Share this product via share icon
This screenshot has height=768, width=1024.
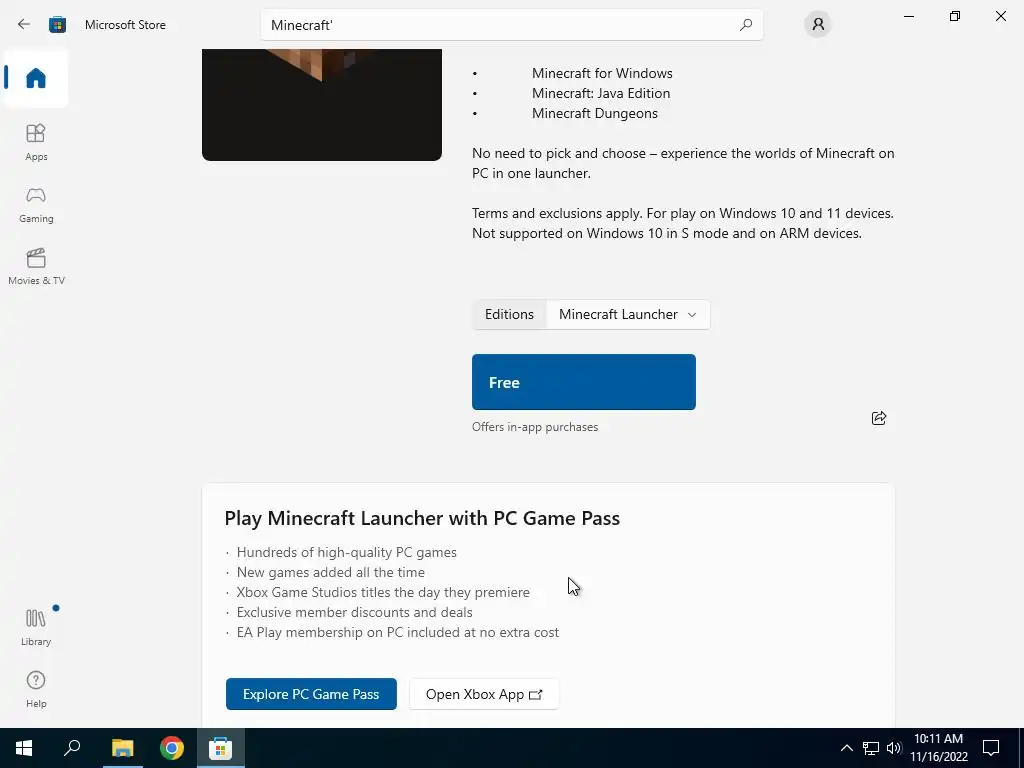pos(879,418)
